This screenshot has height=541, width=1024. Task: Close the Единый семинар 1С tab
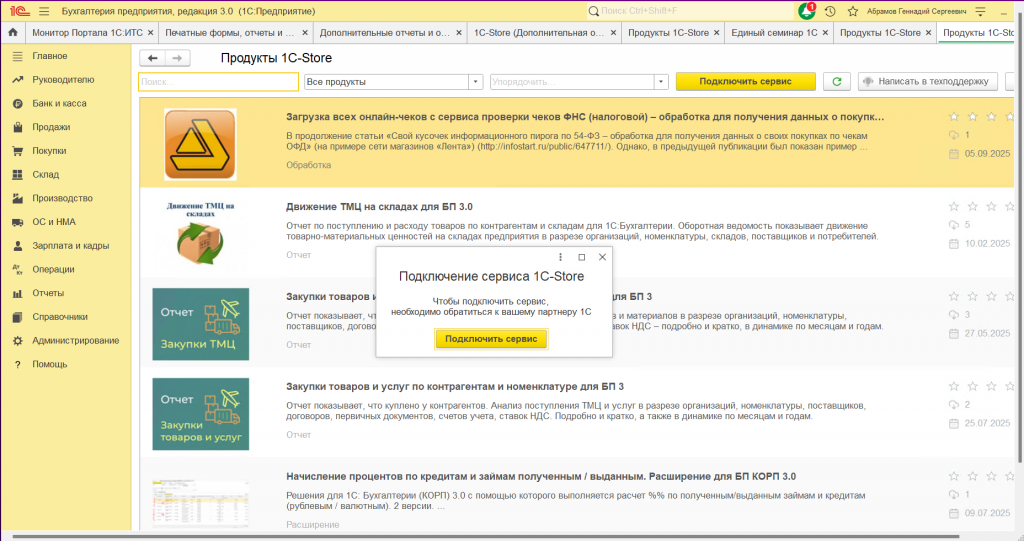tap(825, 33)
